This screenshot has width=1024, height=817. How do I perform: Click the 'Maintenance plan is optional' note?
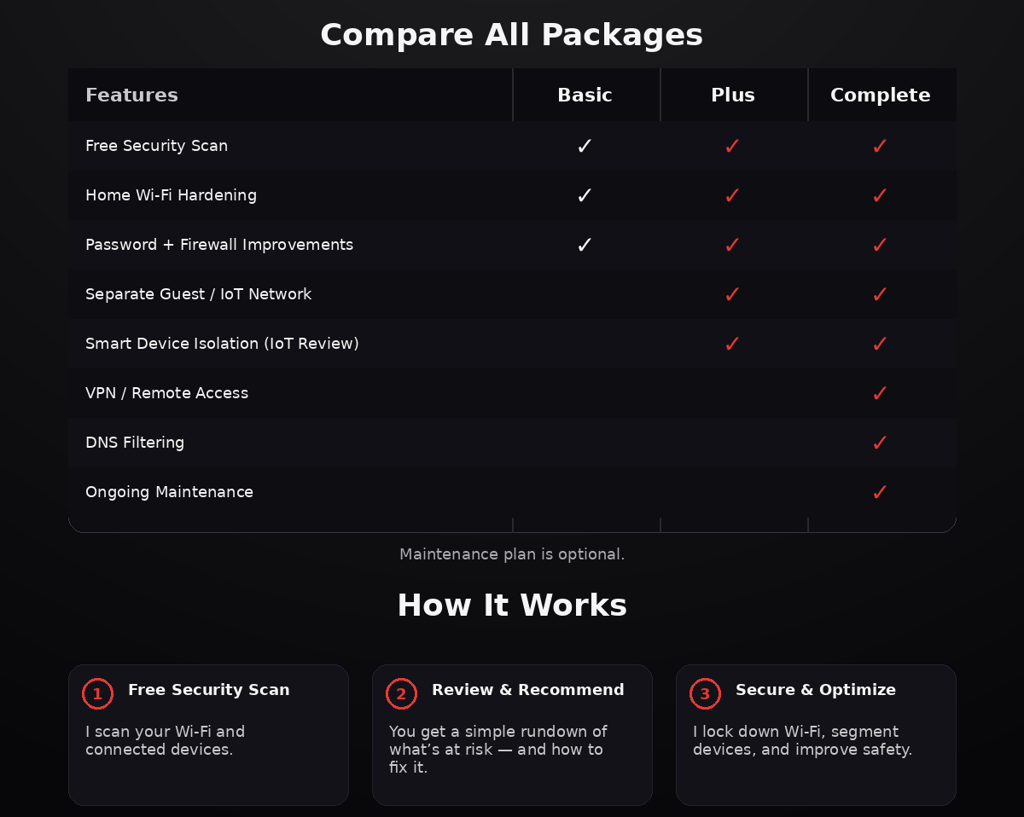coord(512,554)
